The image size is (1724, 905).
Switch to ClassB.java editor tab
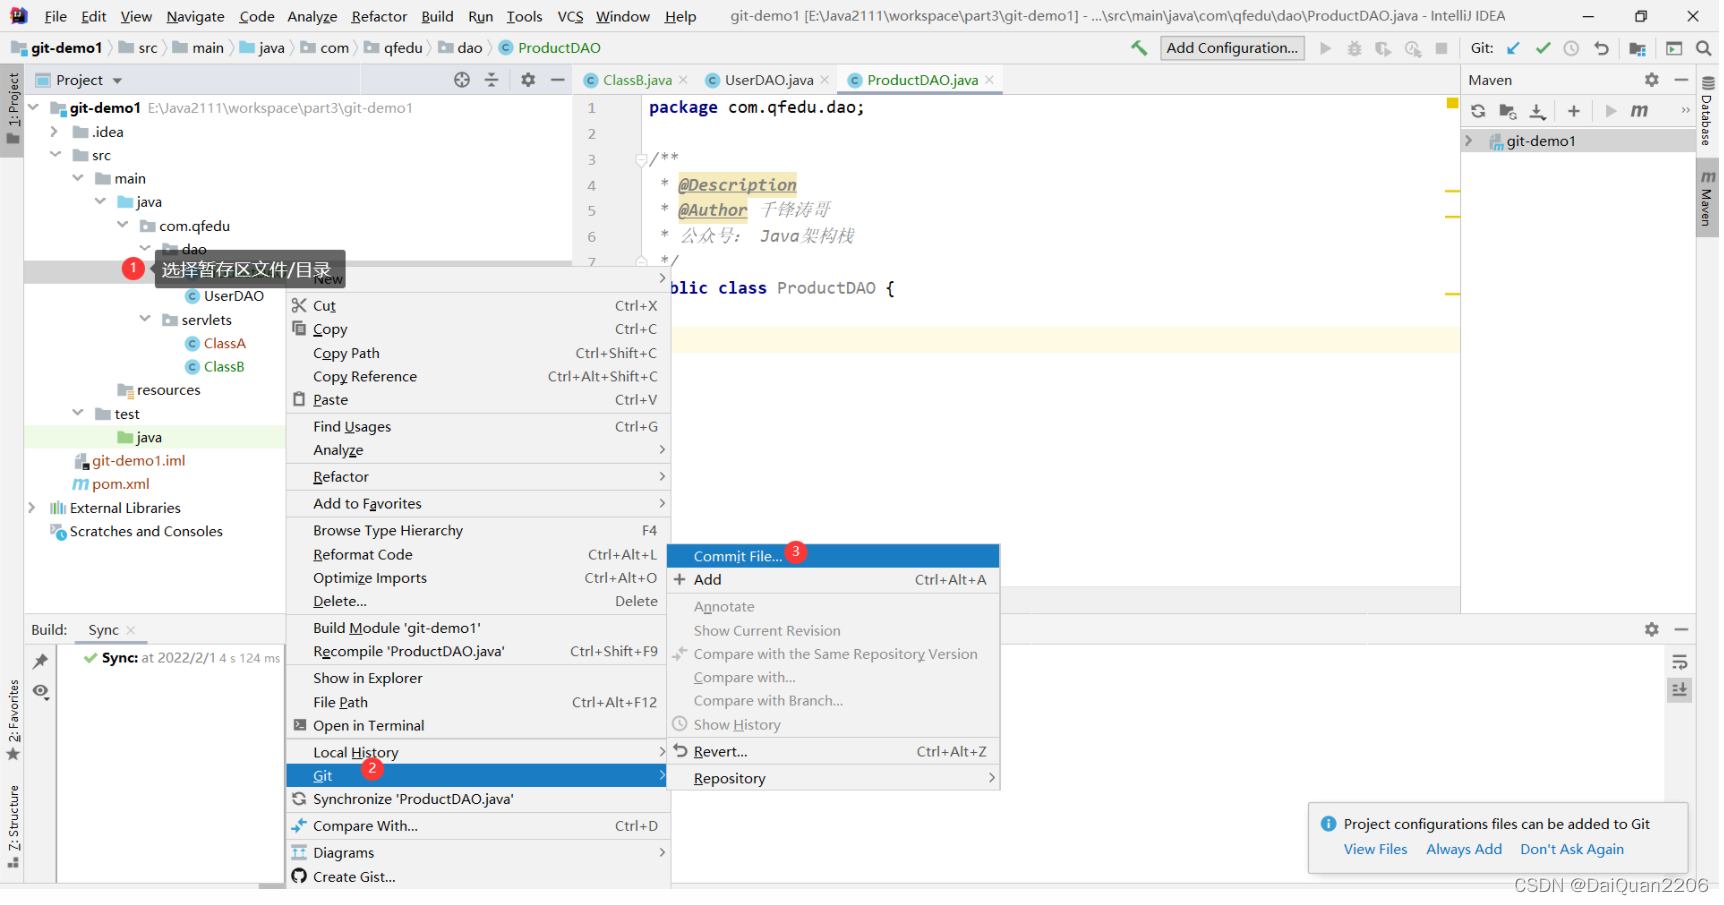tap(637, 80)
